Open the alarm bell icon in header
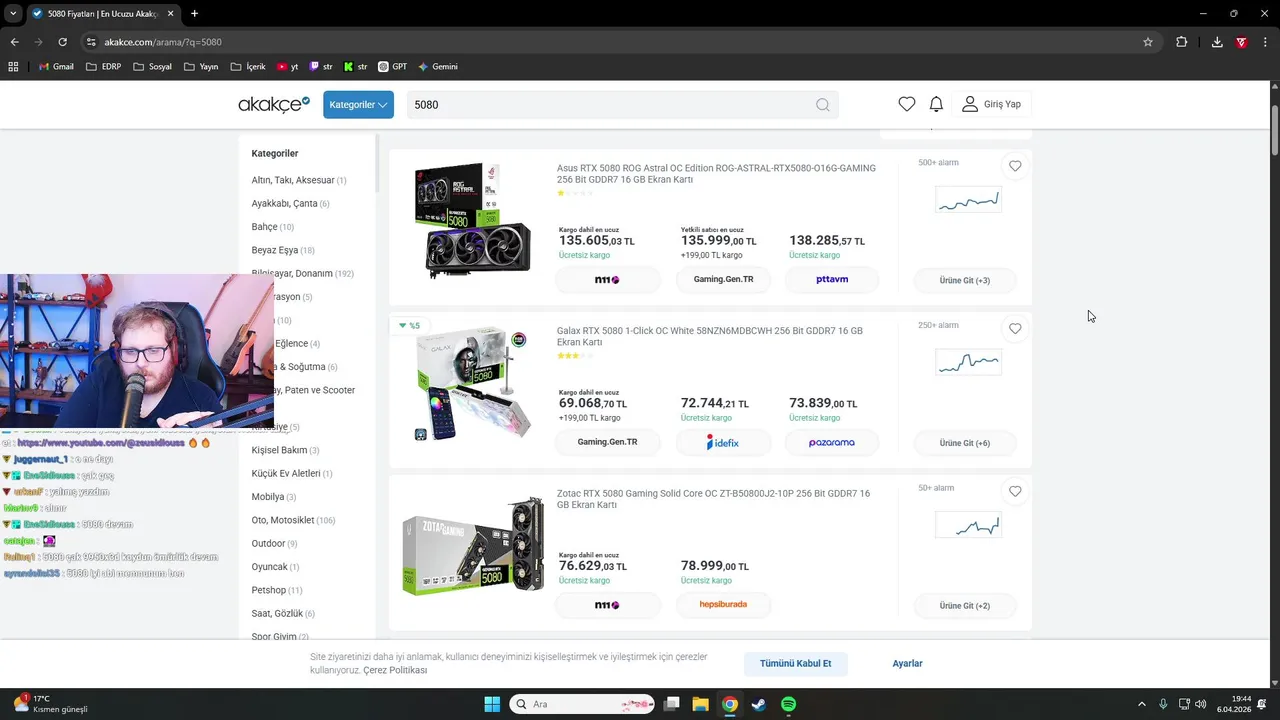This screenshot has height=720, width=1280. point(936,104)
